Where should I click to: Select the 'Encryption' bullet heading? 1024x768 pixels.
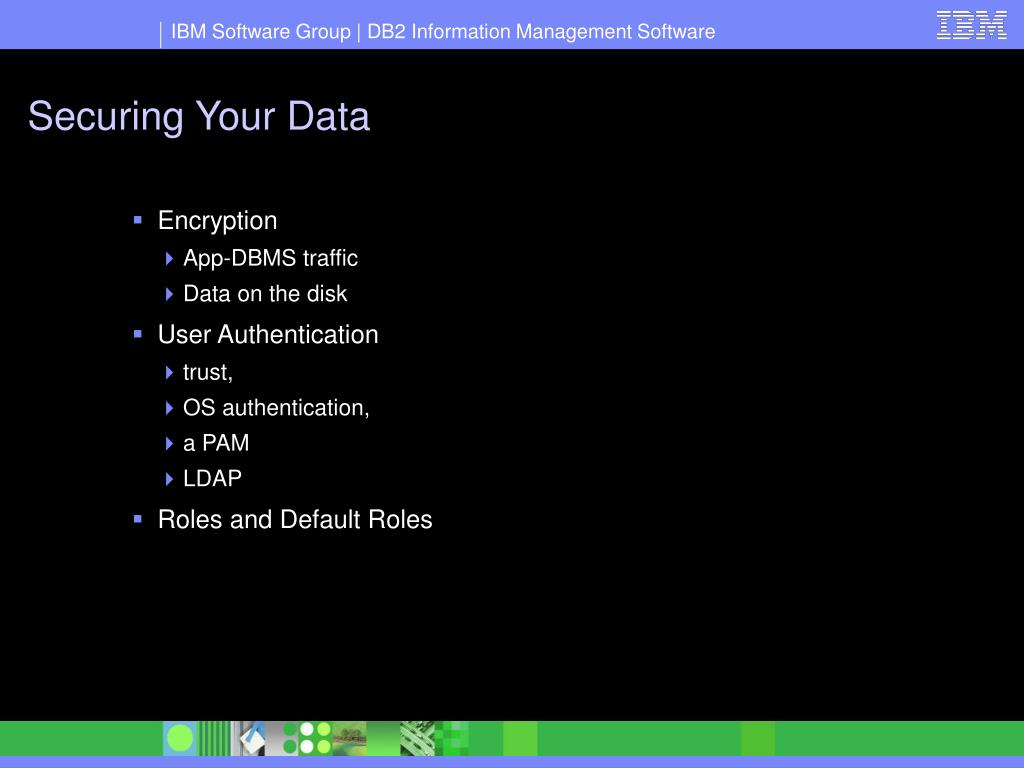[x=217, y=221]
